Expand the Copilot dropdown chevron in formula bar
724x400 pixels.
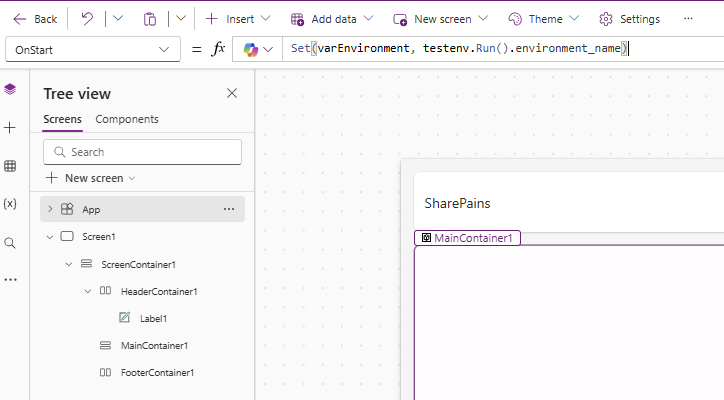[268, 49]
